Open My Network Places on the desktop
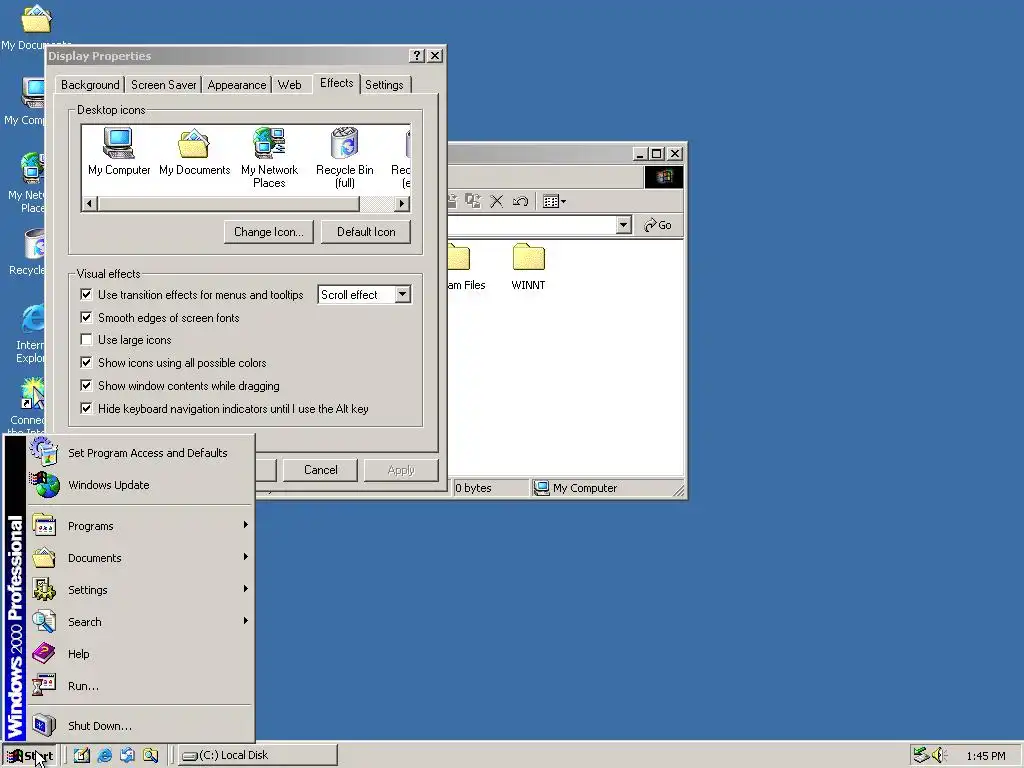Screen dimensions: 1024x768 pos(29,183)
